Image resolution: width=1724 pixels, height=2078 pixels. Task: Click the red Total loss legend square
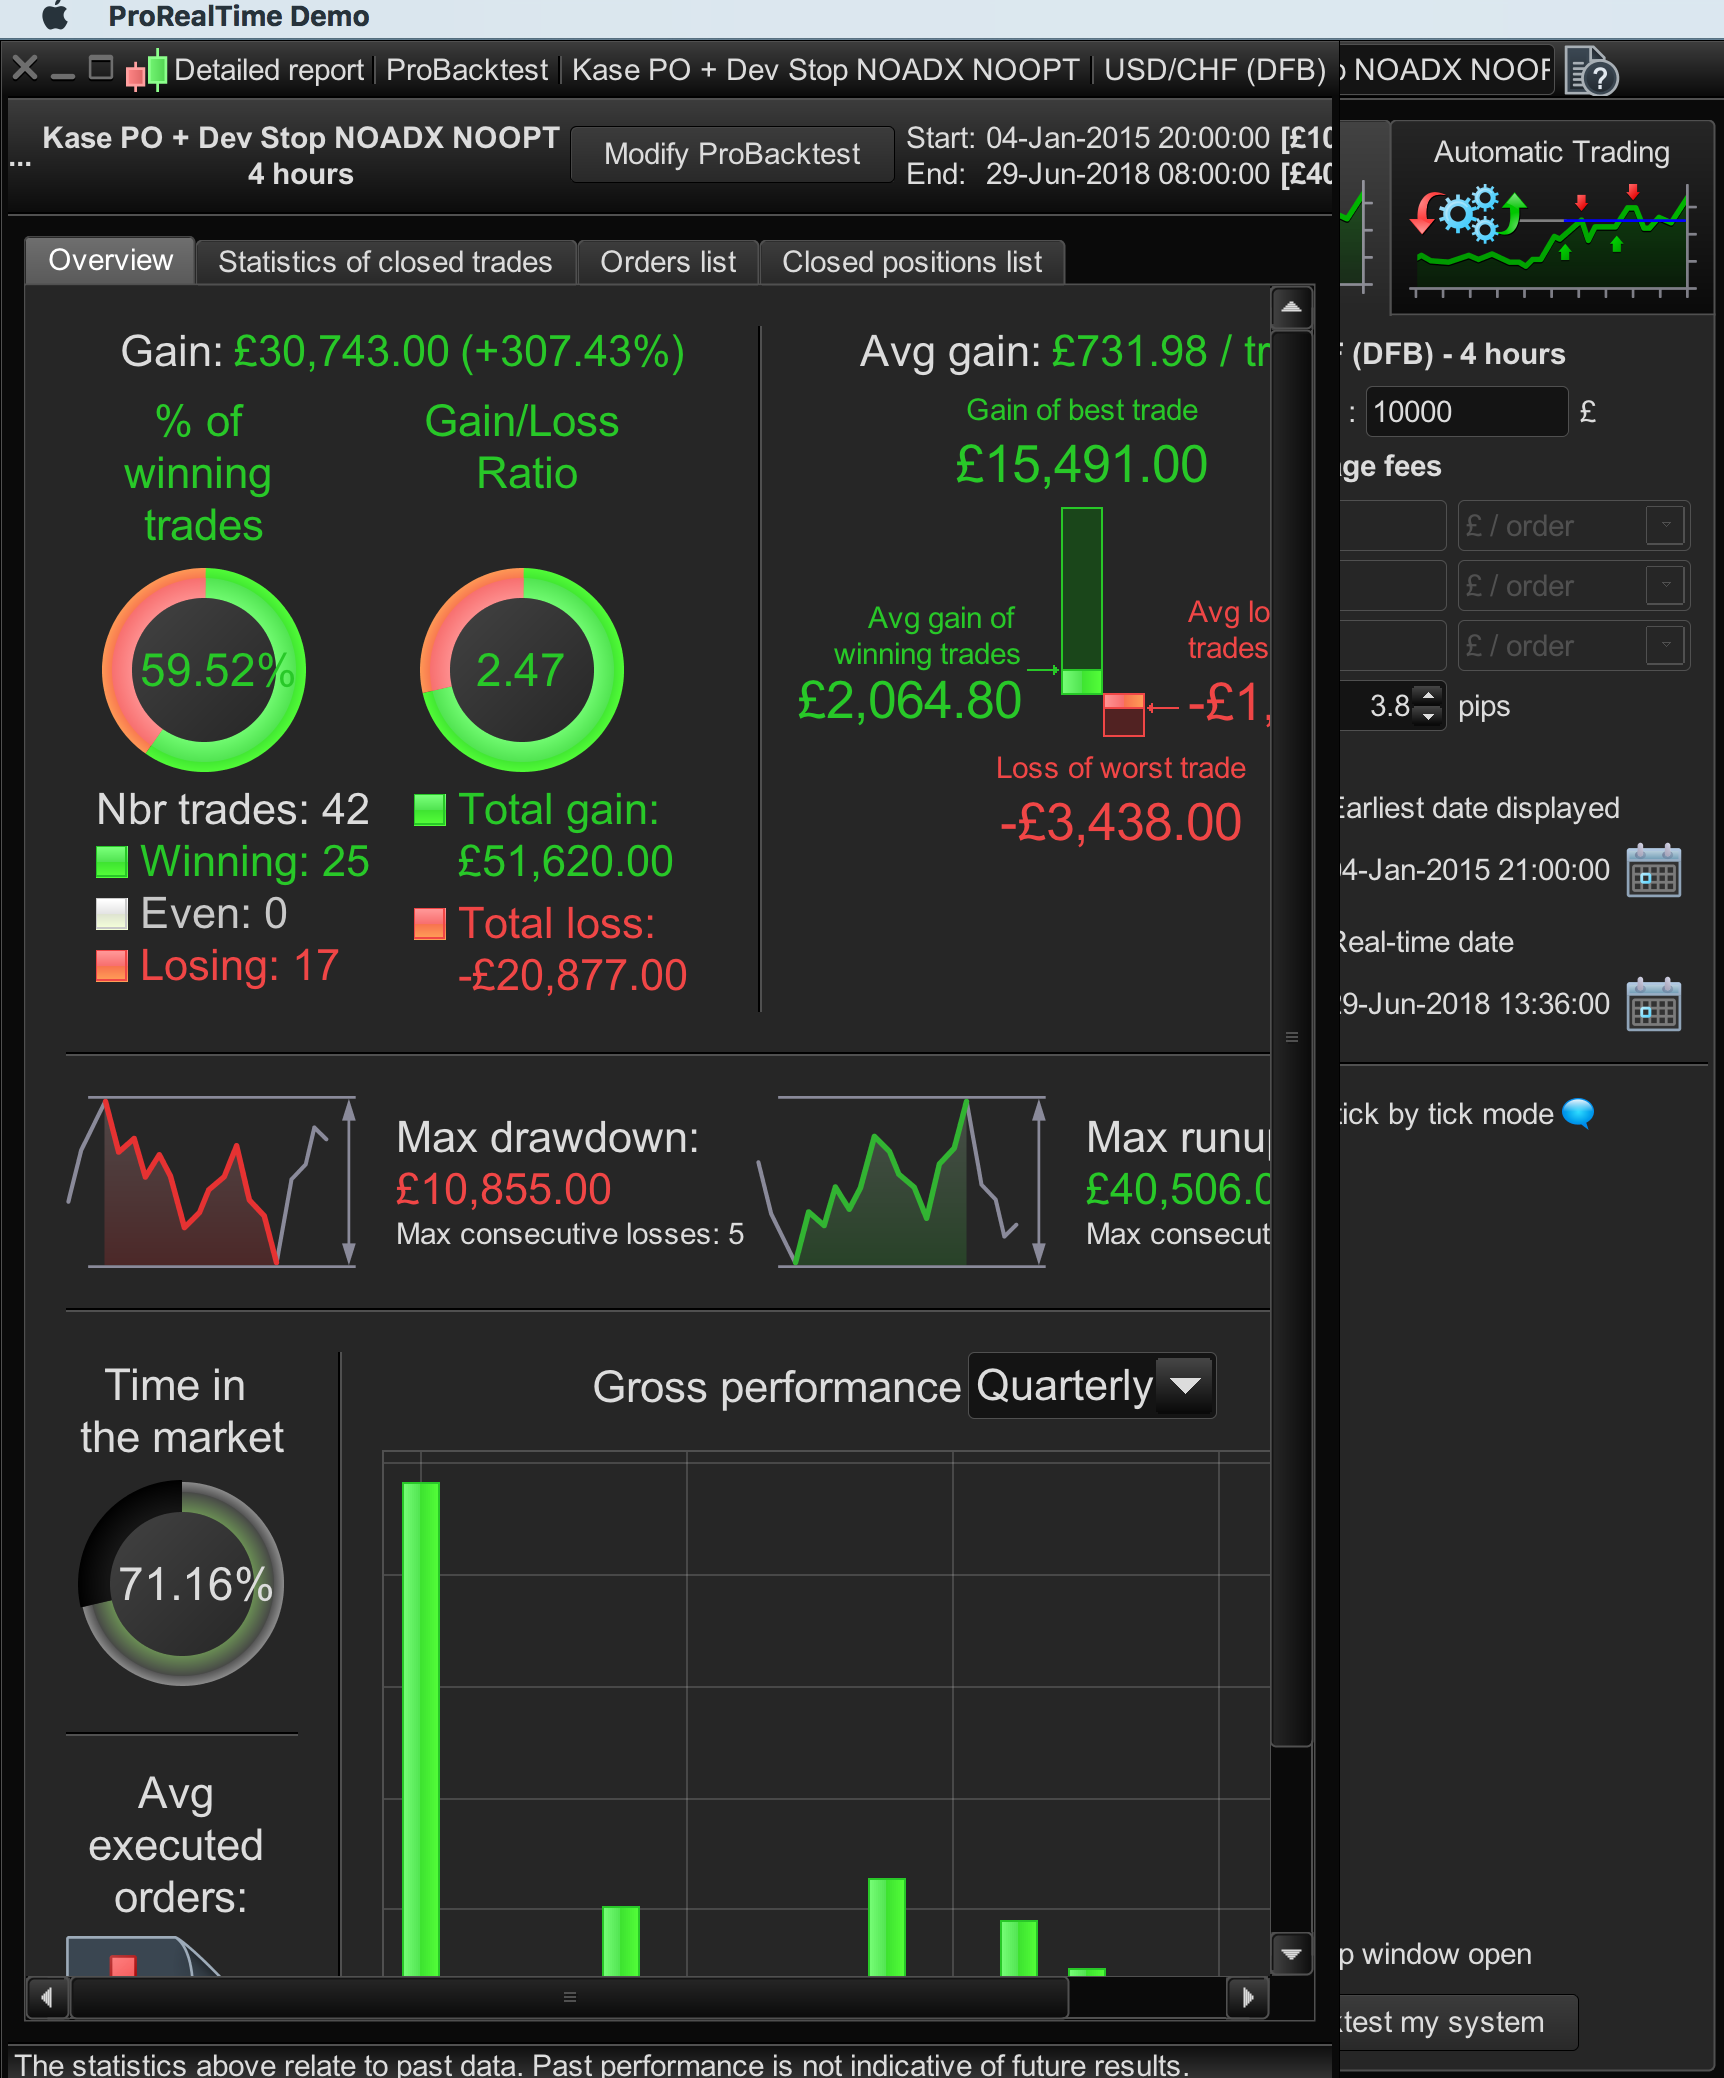point(430,924)
